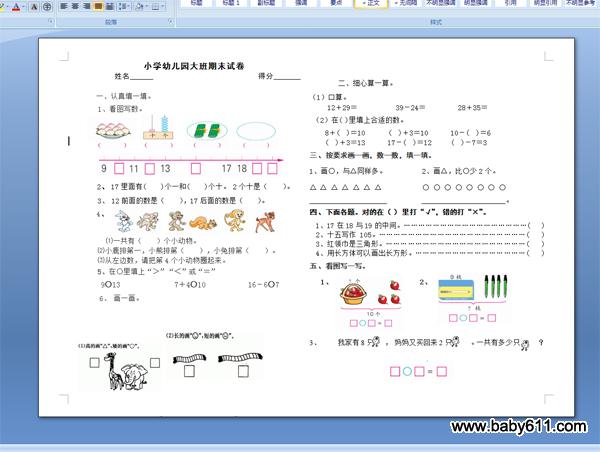This screenshot has height=452, width=600.
Task: Click the text 9○13 comparison
Action: click(110, 285)
